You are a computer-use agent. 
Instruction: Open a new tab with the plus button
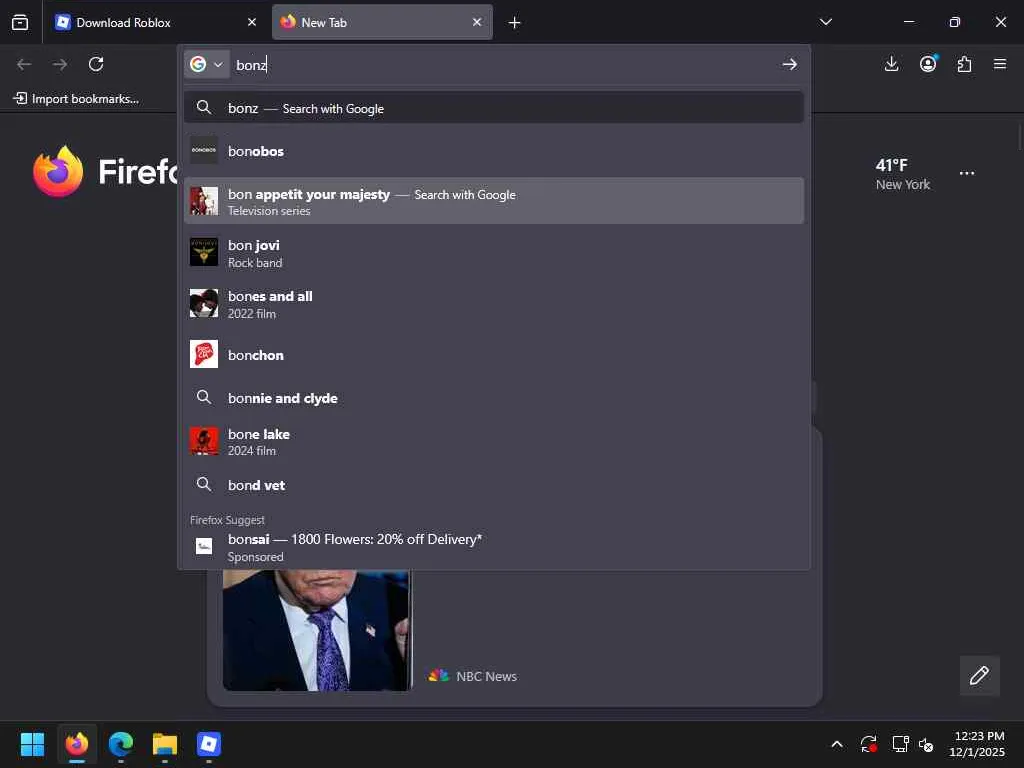(x=515, y=23)
